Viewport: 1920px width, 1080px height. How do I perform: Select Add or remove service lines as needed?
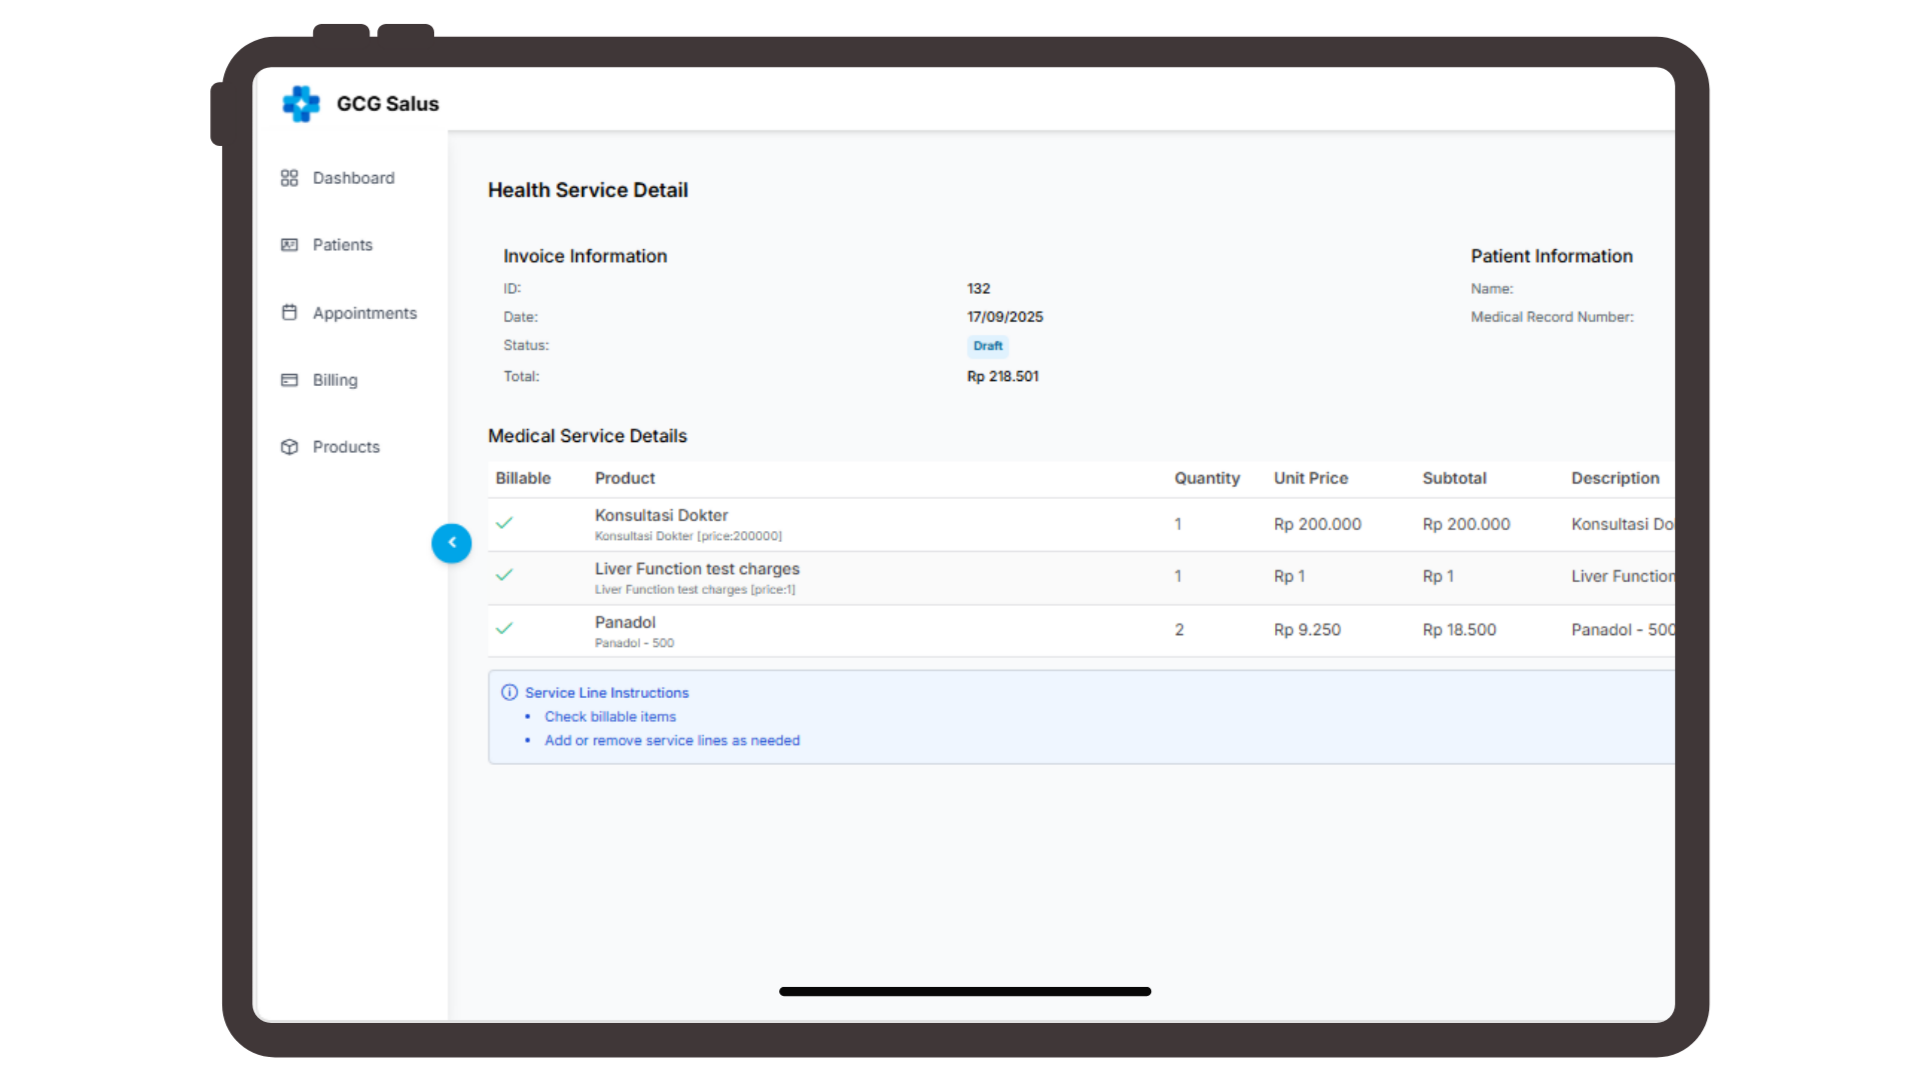tap(672, 740)
